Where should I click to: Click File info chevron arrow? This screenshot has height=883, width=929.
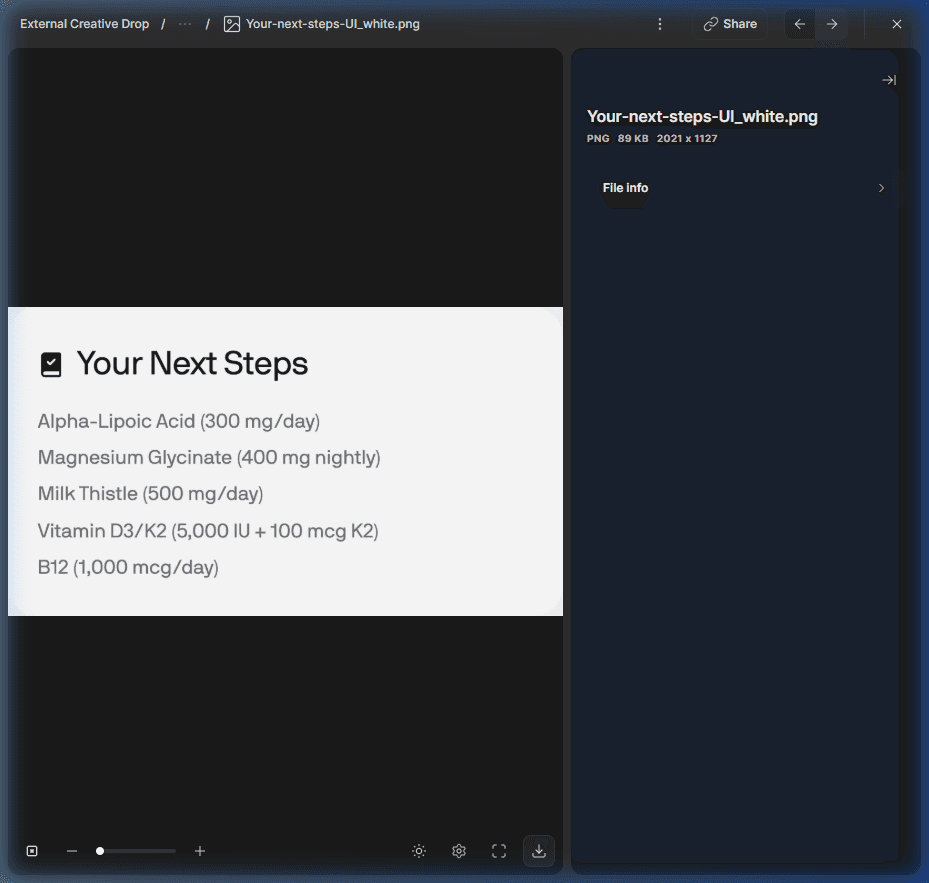point(881,188)
